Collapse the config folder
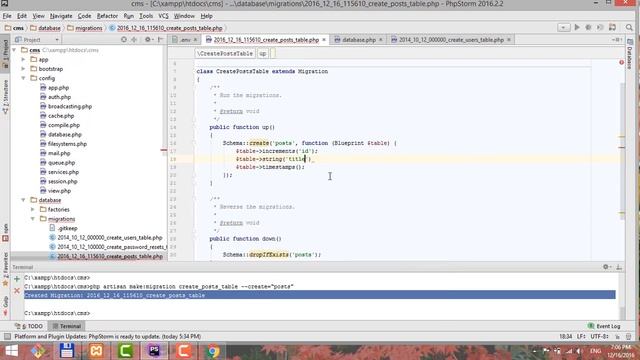The image size is (640, 360). (x=23, y=78)
